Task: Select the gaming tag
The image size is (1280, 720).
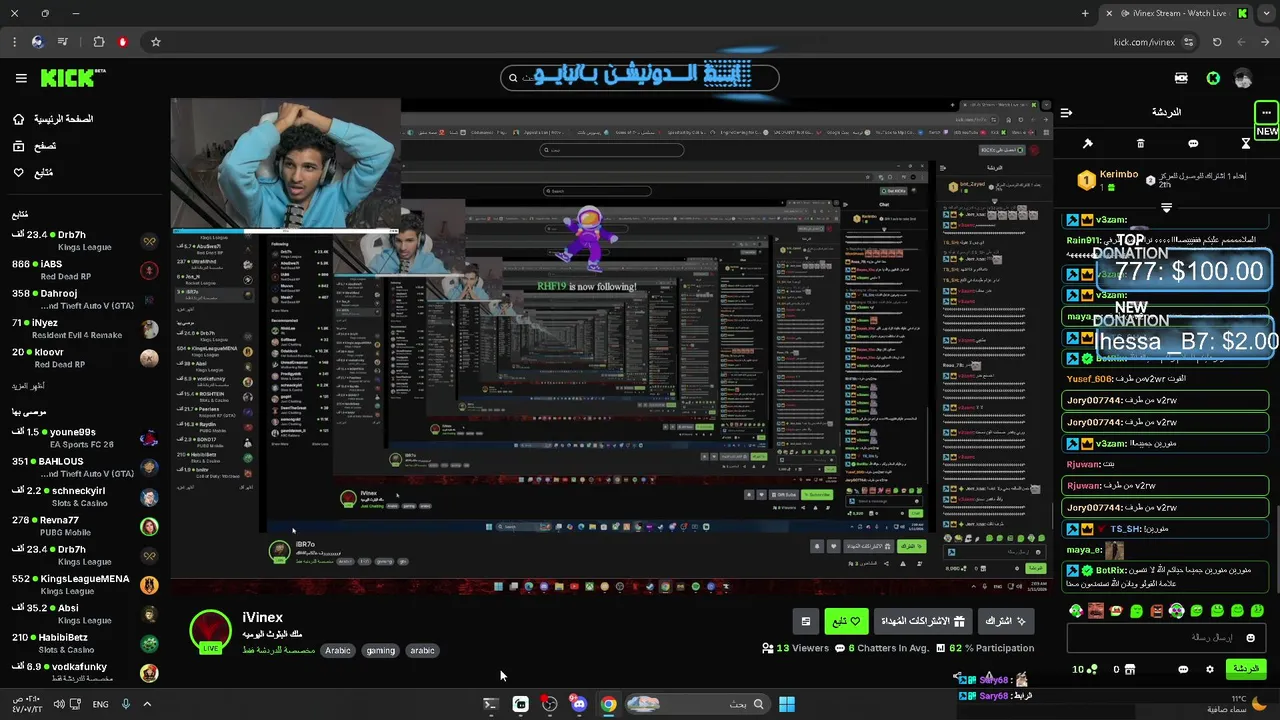Action: 381,651
